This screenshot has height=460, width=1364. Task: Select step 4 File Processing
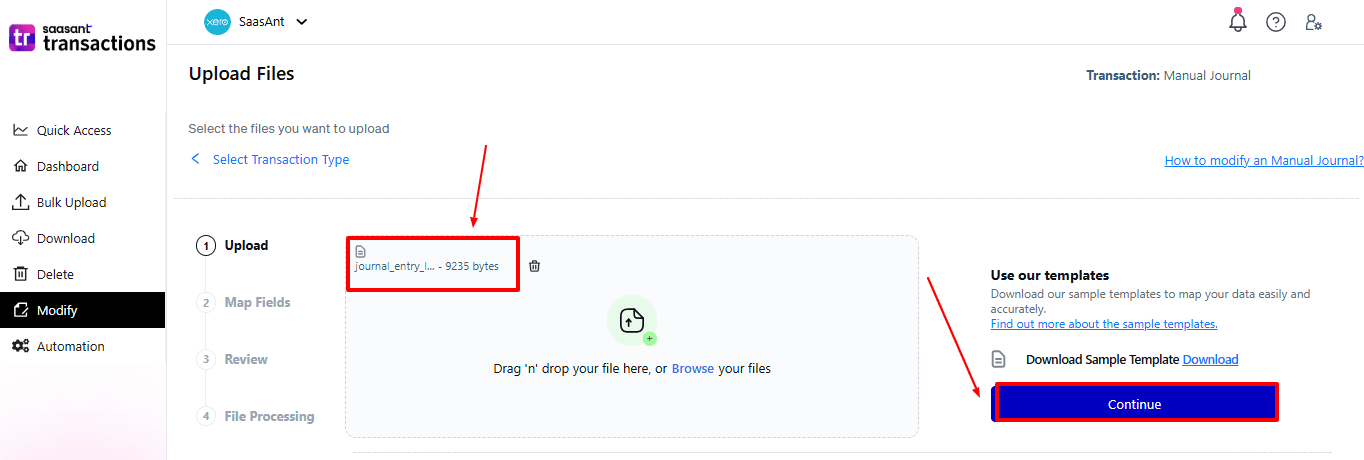[256, 417]
